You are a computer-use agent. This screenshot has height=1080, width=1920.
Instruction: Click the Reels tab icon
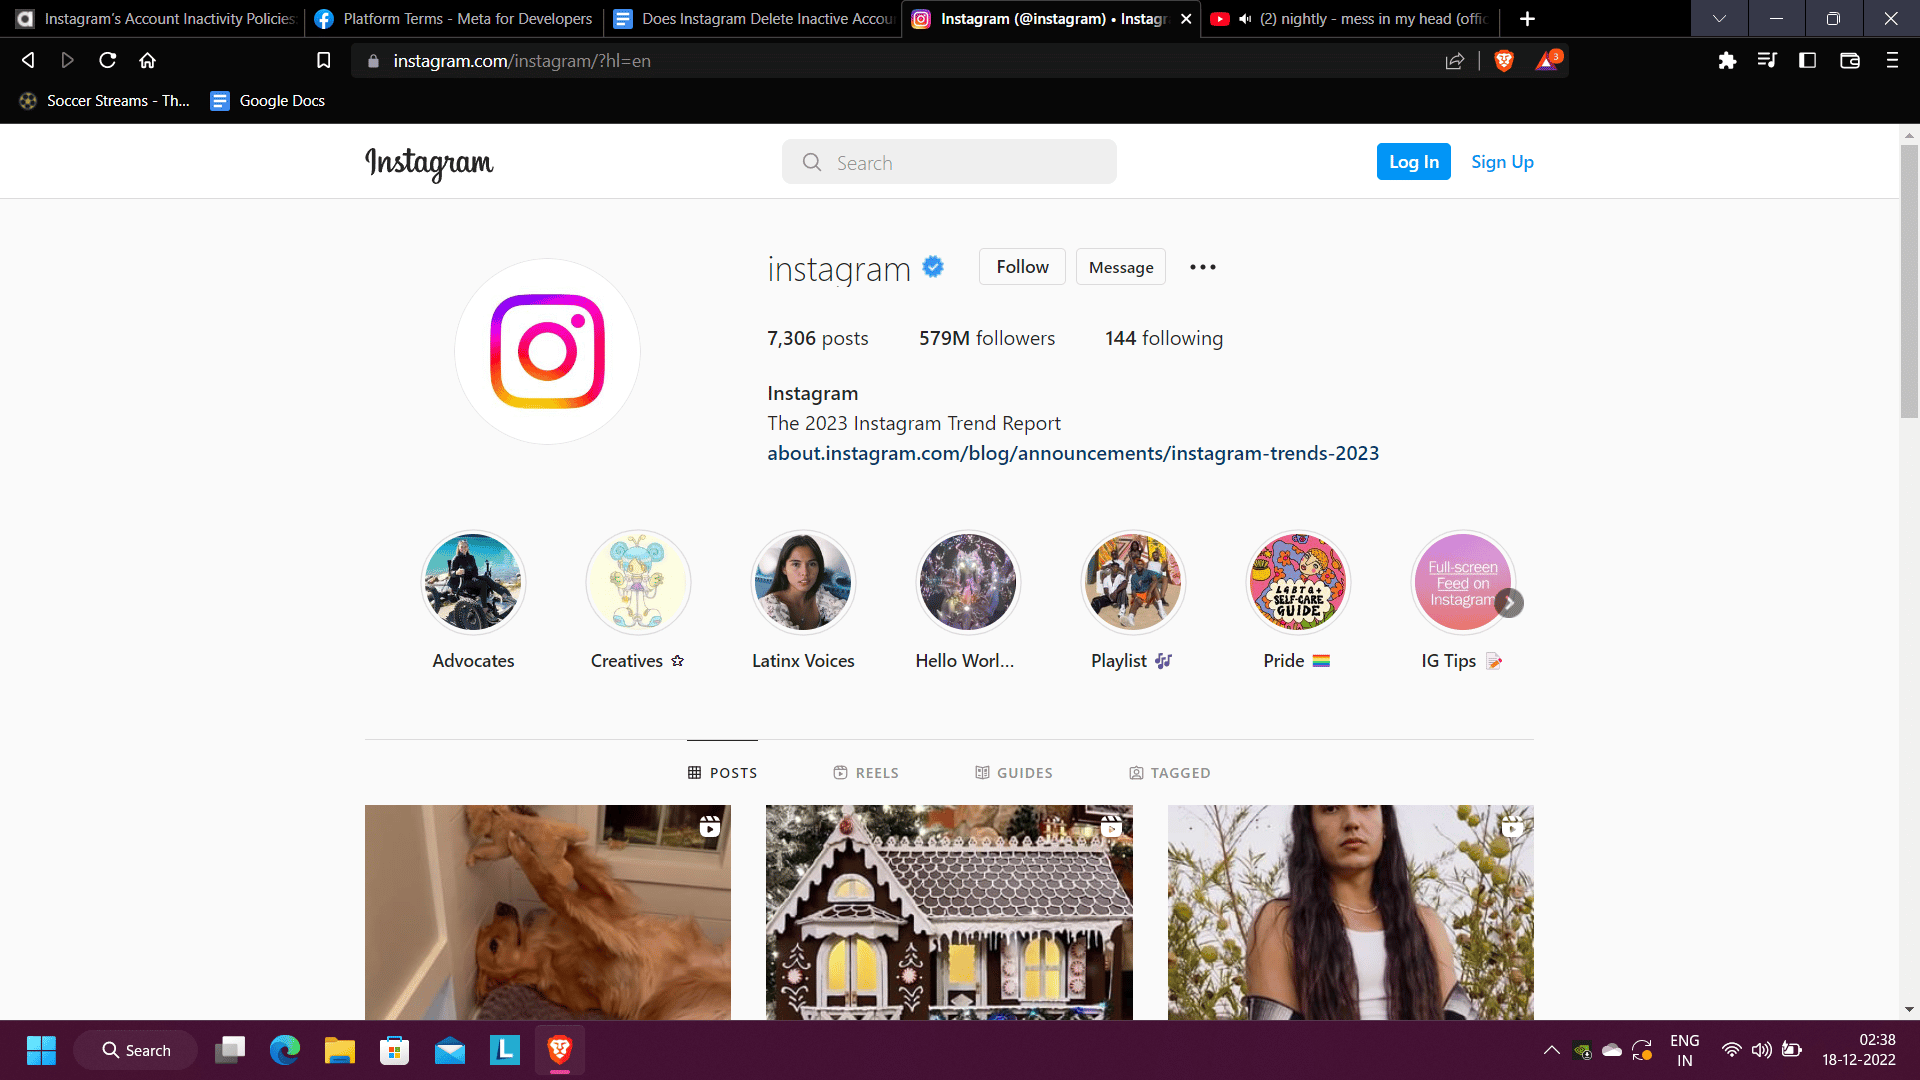pyautogui.click(x=840, y=773)
